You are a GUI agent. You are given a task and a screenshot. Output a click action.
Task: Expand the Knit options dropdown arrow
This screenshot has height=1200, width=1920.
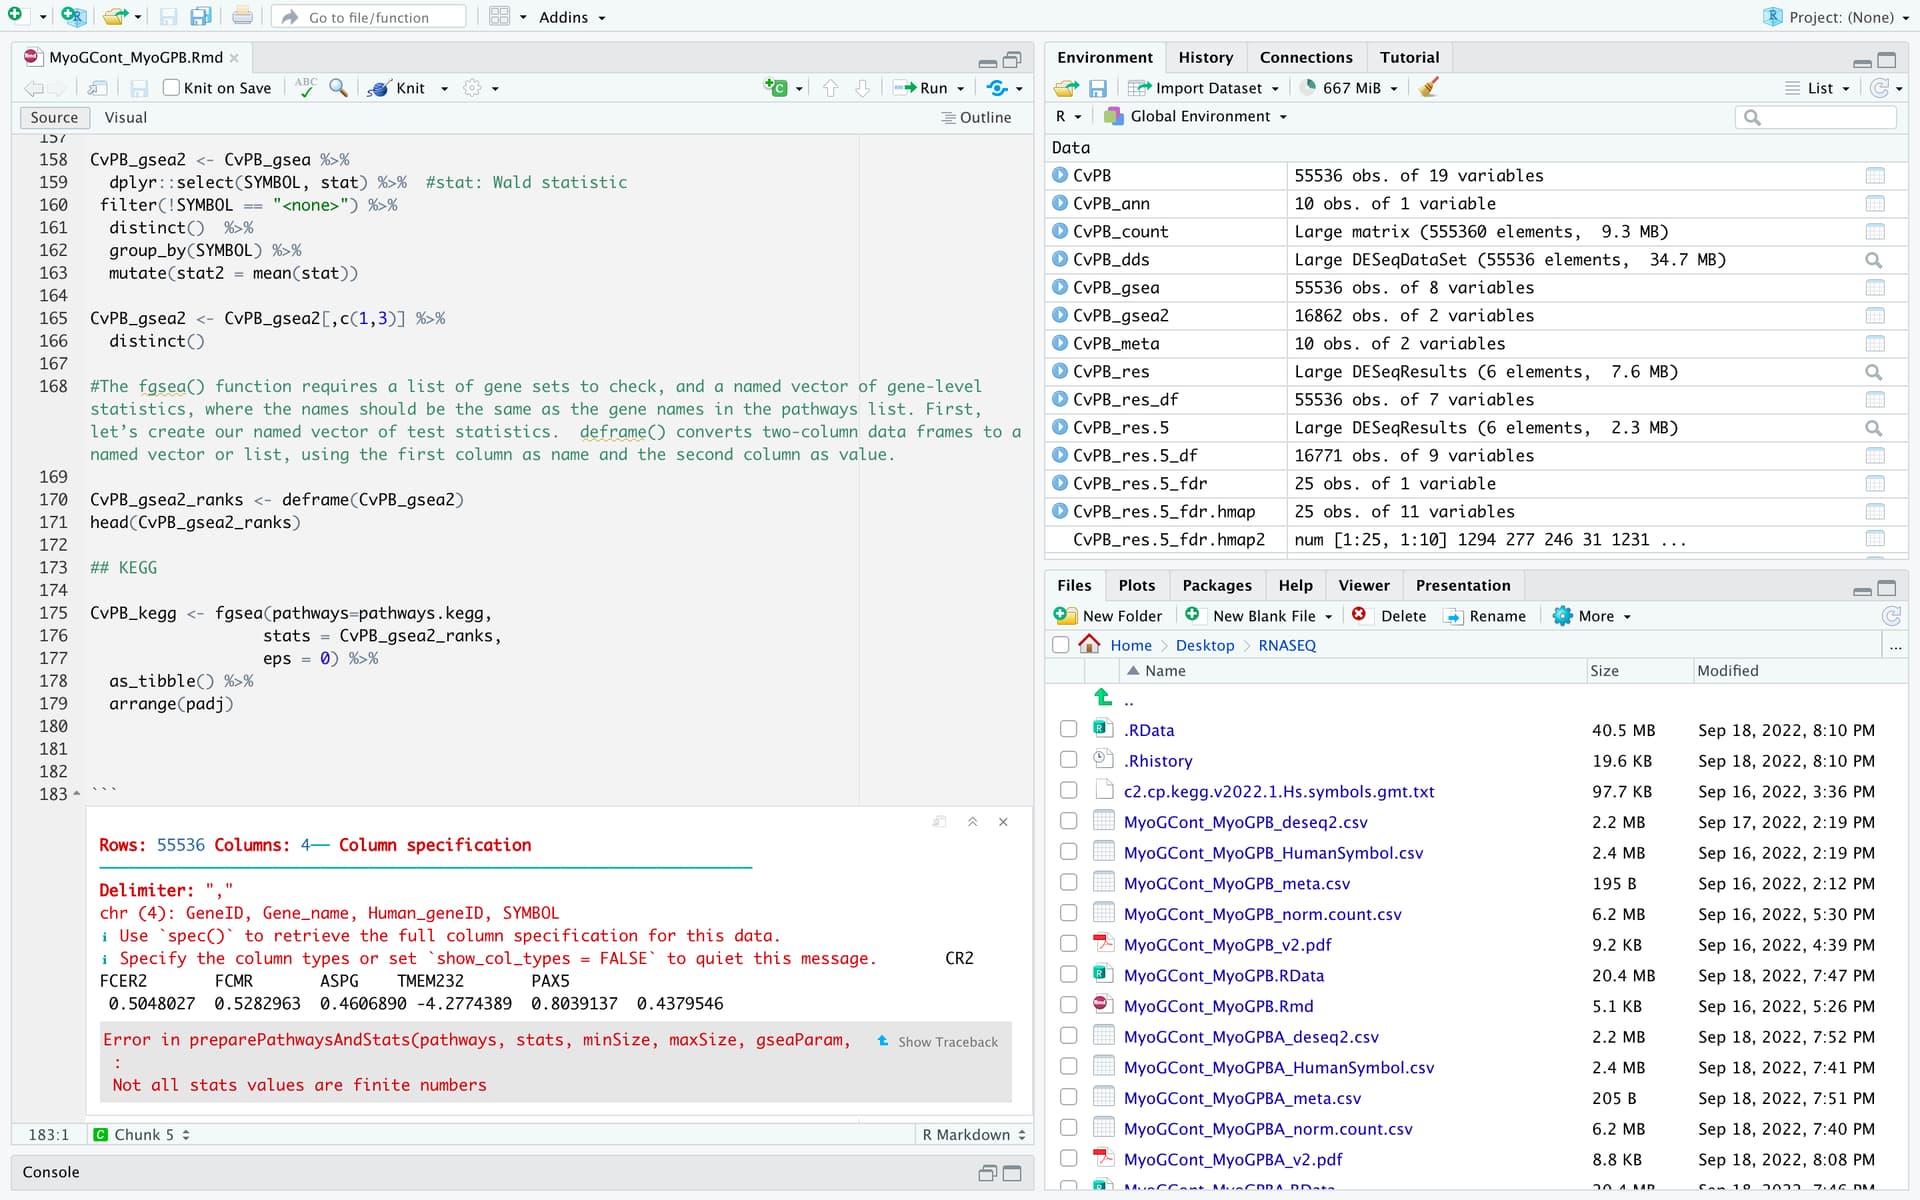pos(444,89)
